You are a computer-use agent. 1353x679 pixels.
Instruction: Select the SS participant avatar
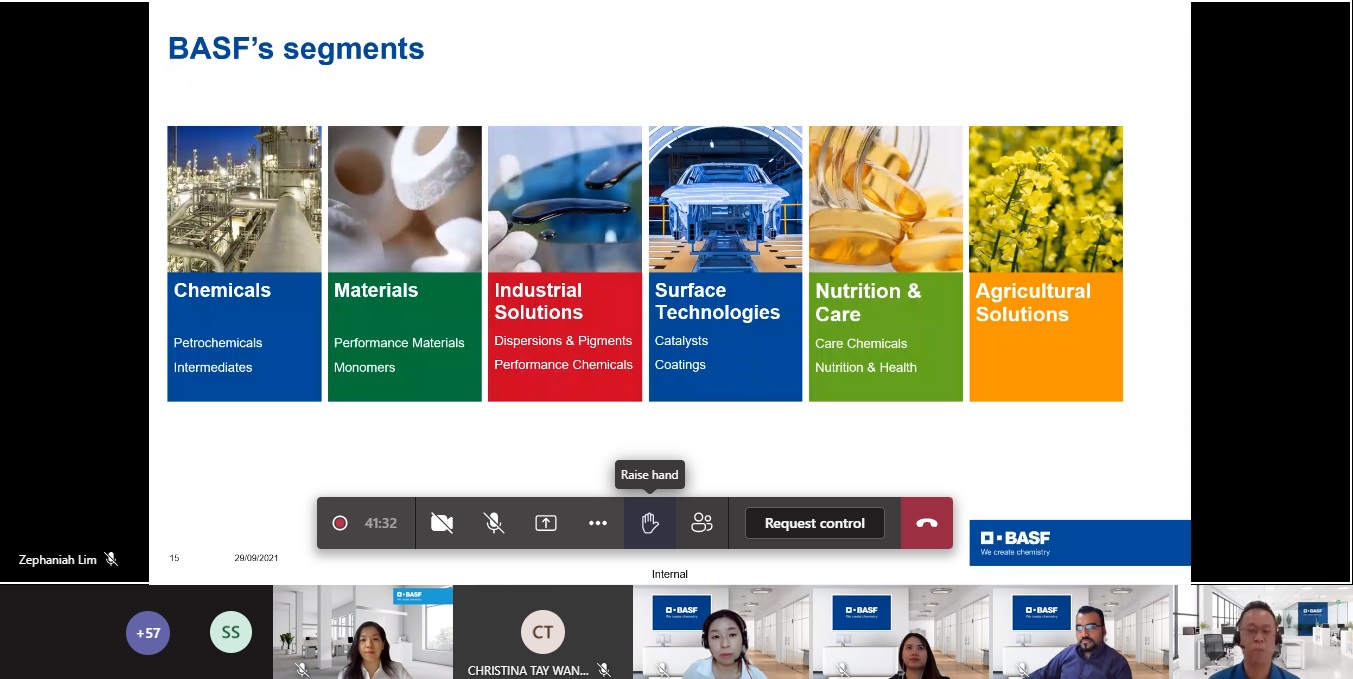(231, 632)
